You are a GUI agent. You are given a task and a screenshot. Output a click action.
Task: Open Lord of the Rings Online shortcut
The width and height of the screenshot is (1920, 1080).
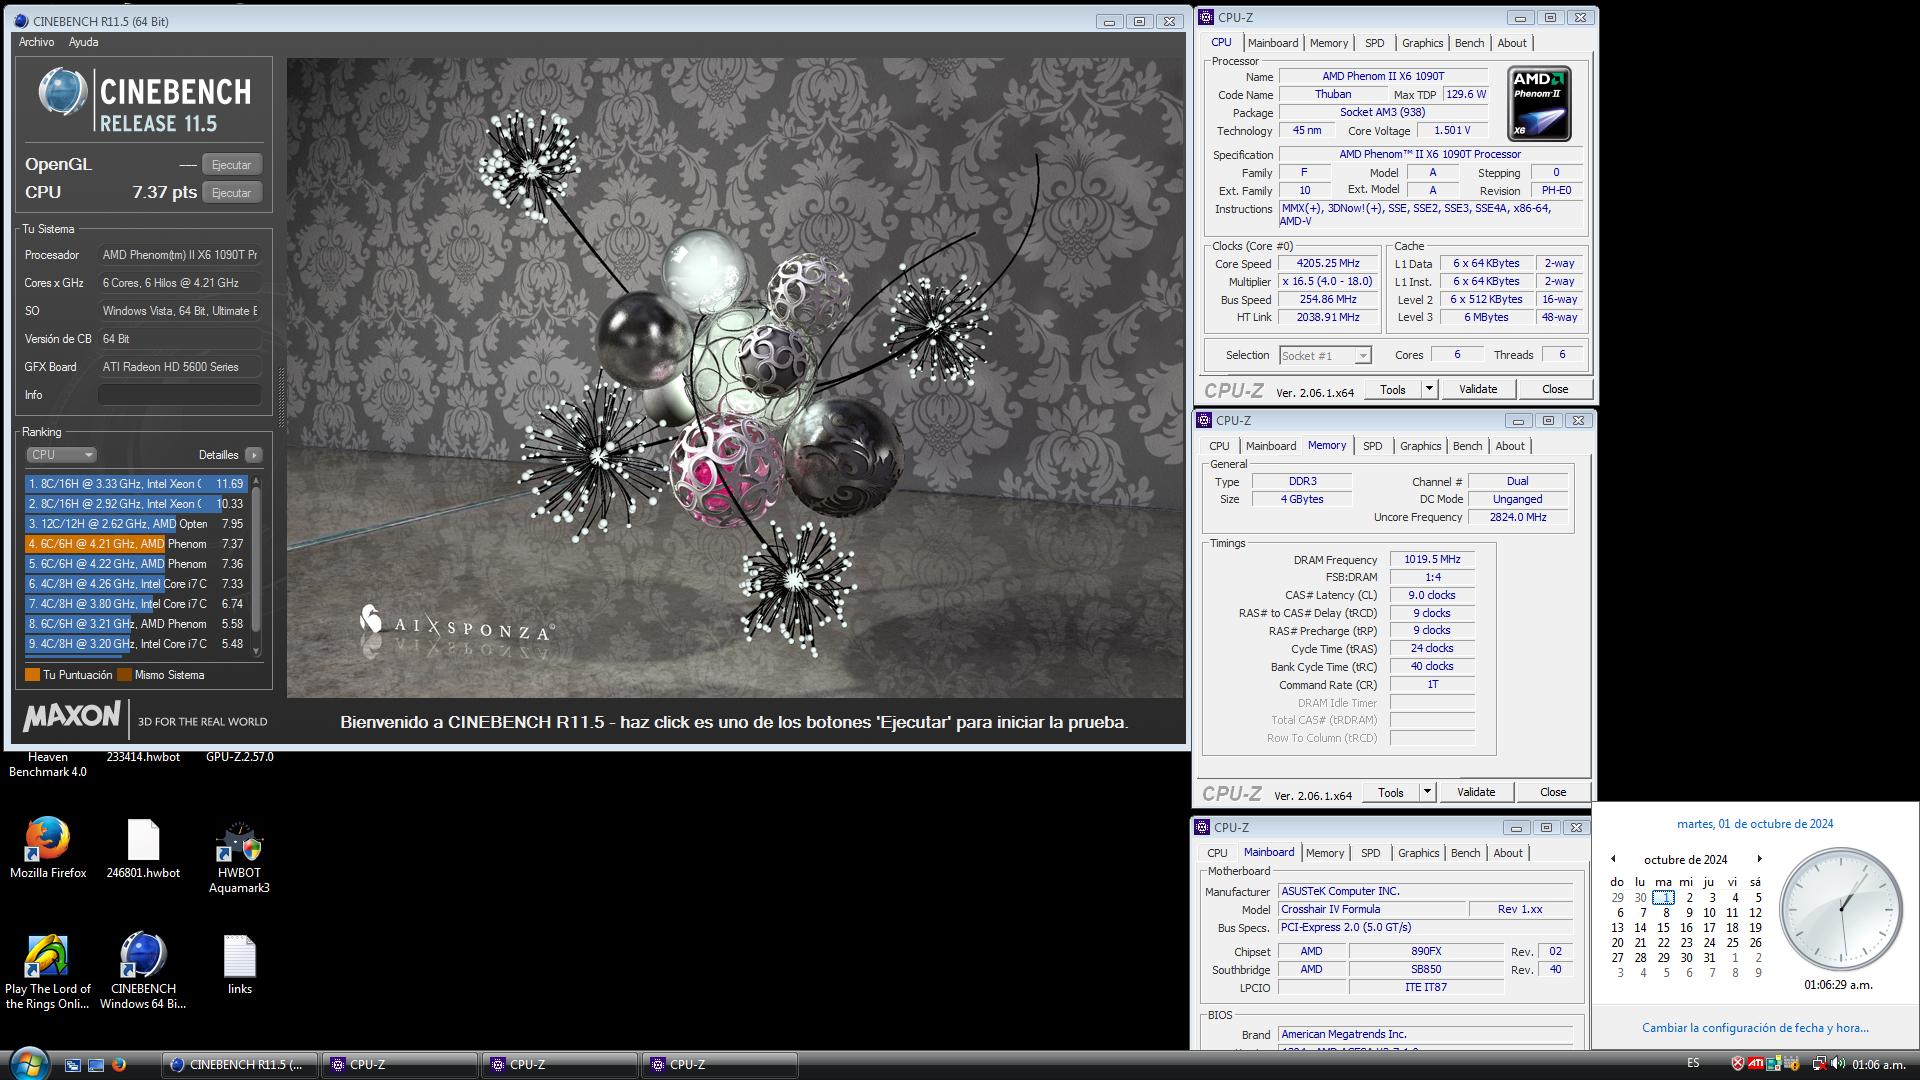[x=47, y=972]
